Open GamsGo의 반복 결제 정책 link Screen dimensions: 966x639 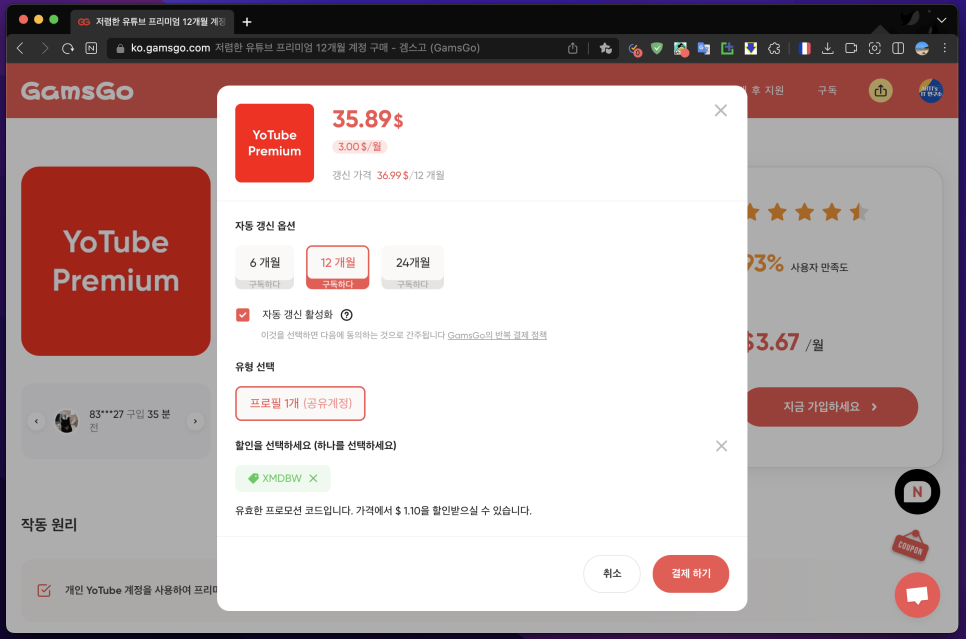coord(497,335)
